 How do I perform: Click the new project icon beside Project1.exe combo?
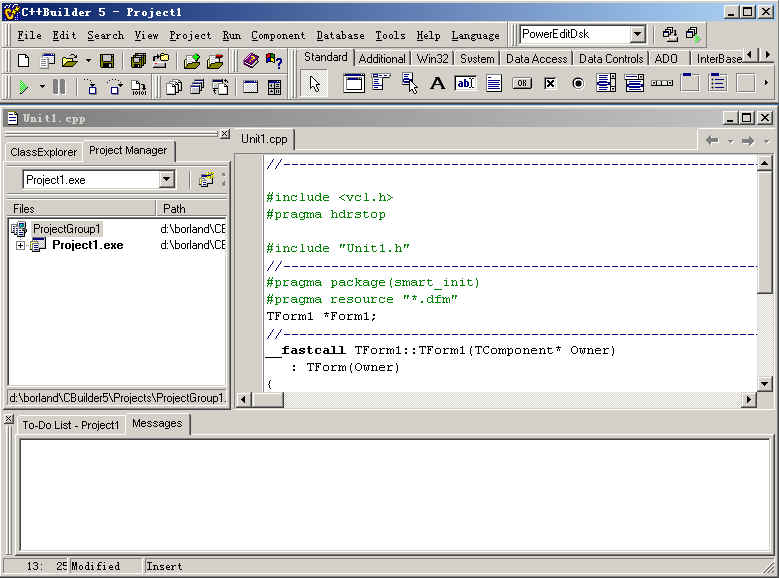(x=206, y=179)
